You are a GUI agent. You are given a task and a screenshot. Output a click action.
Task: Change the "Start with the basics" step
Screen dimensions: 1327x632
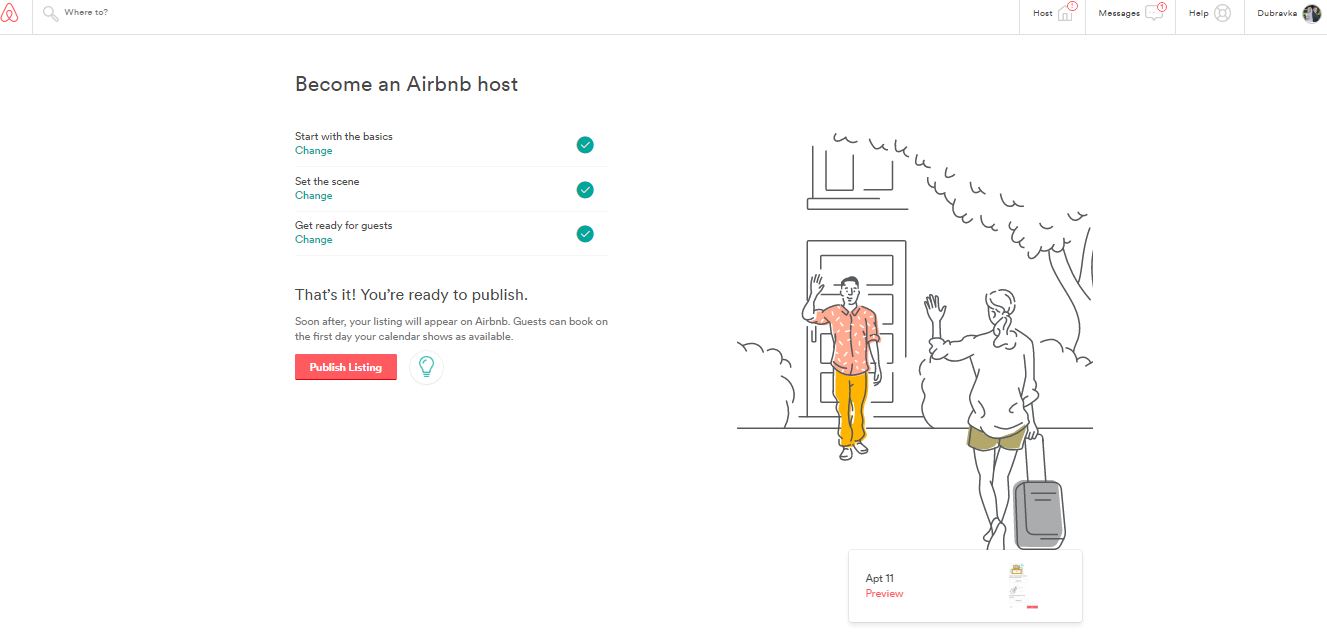click(313, 151)
